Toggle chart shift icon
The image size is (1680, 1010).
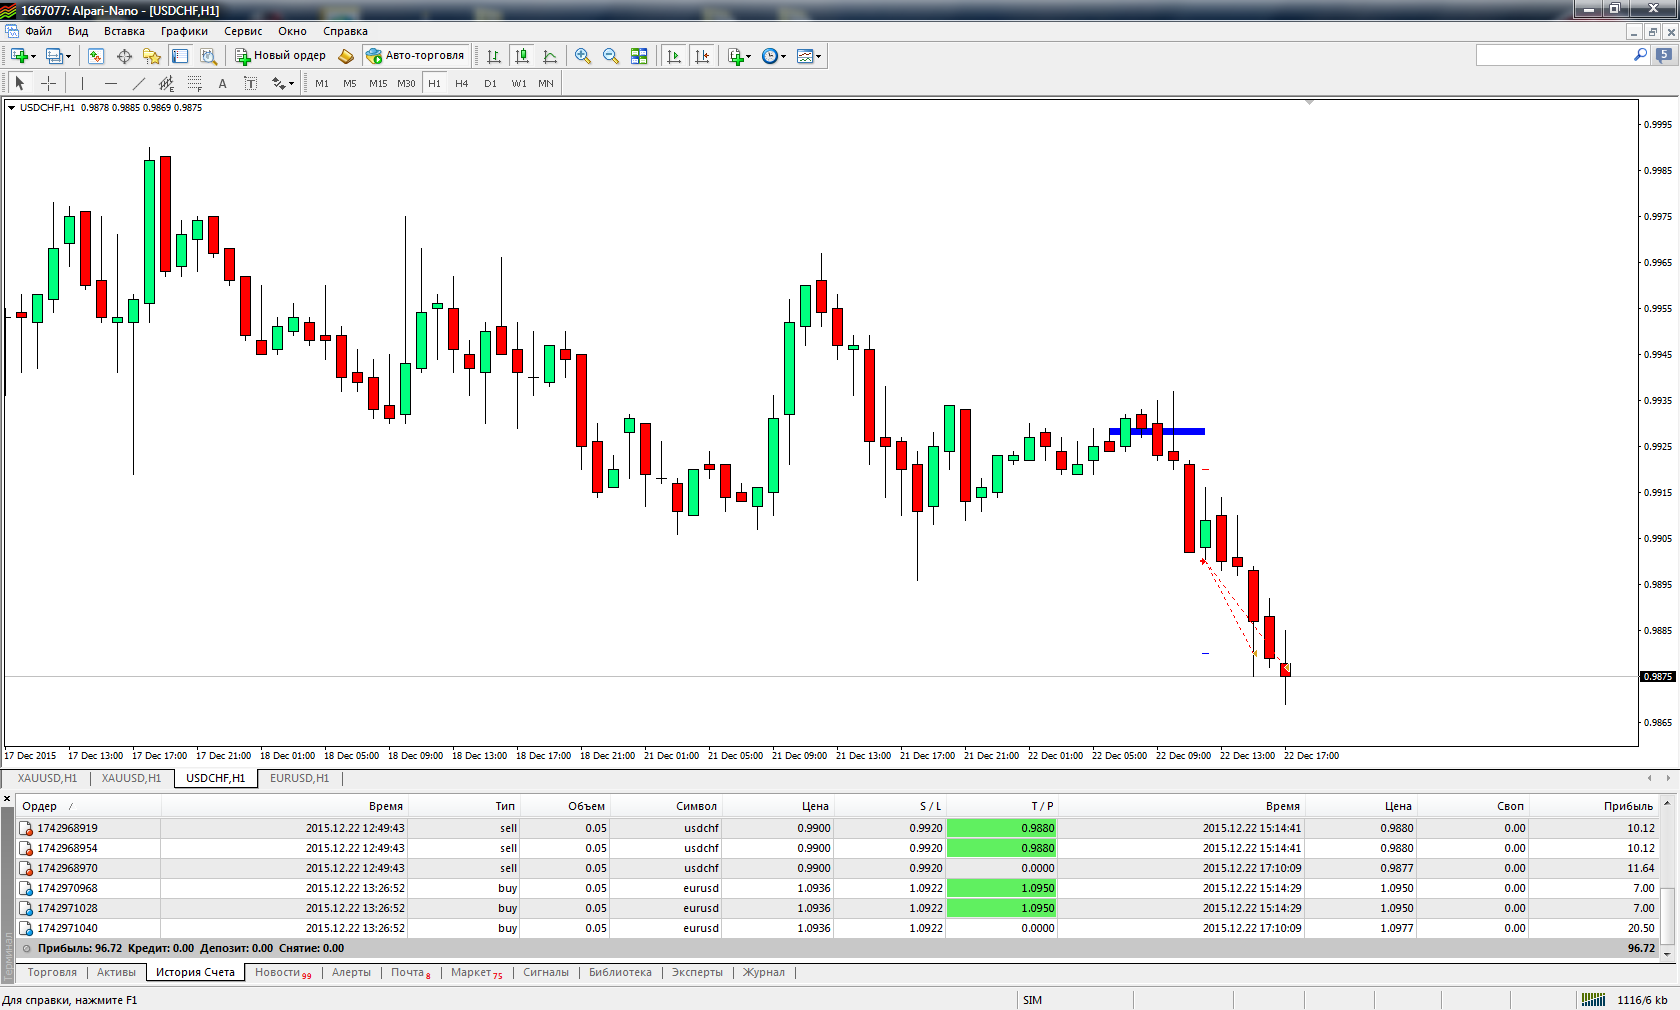tap(702, 56)
